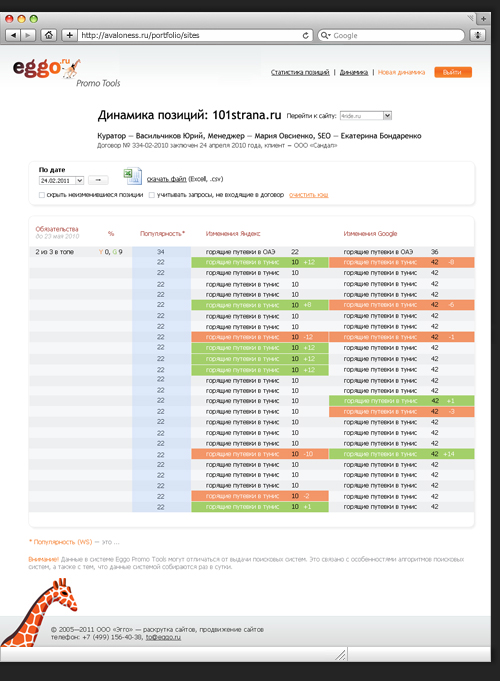The width and height of the screenshot is (500, 681).
Task: Click the orange Google row showing -8
Action: pos(401,262)
